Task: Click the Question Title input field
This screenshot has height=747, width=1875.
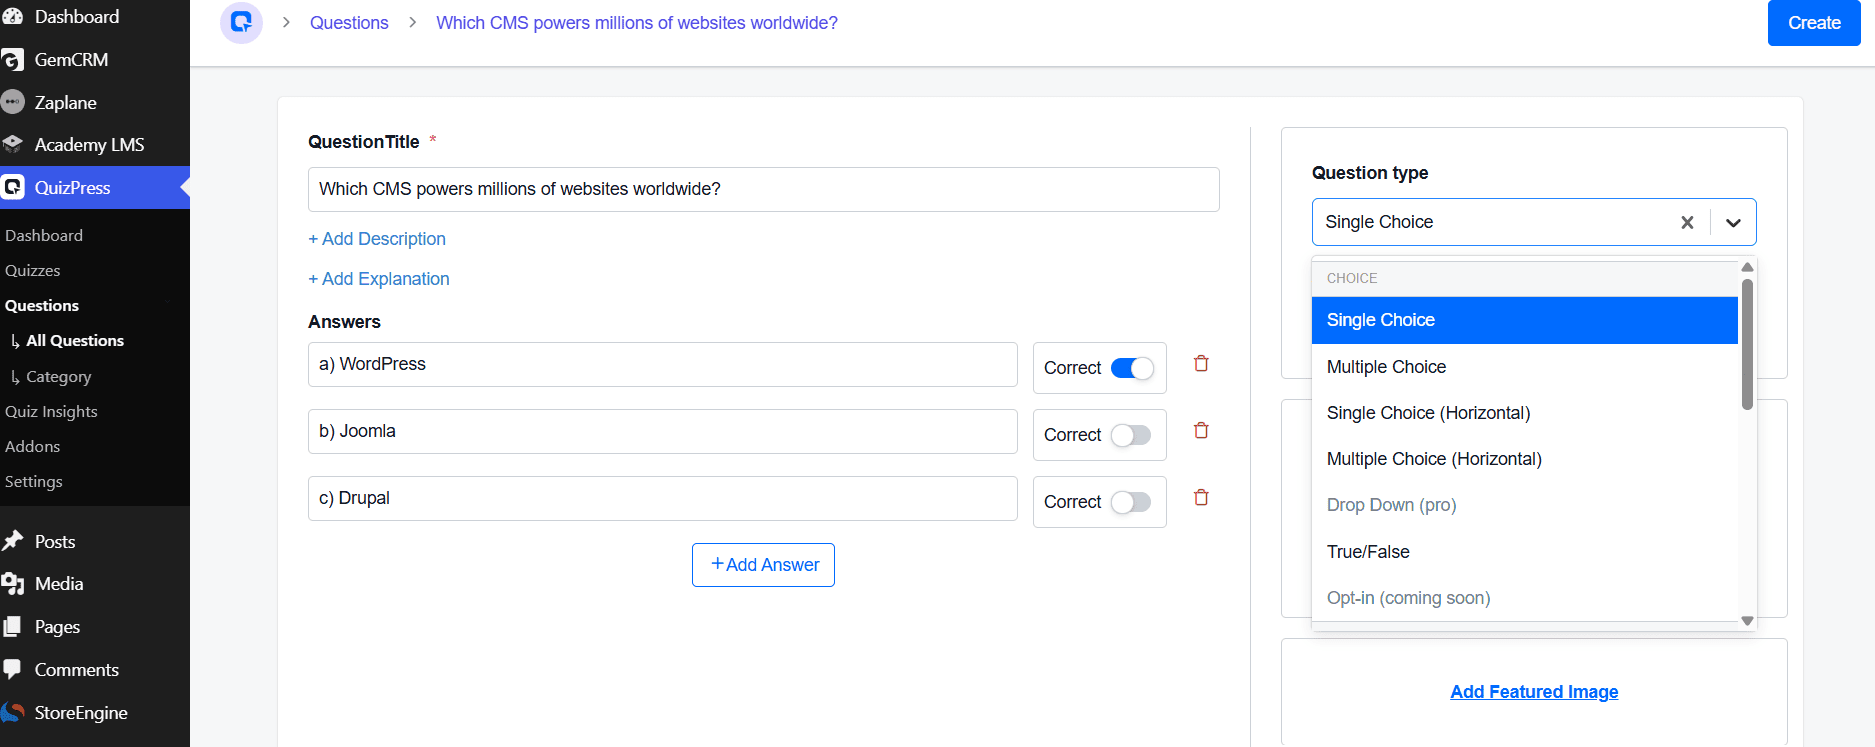Action: [x=764, y=189]
